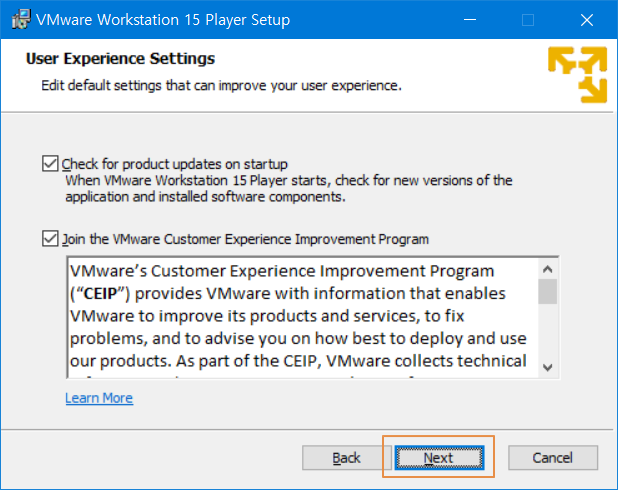The image size is (618, 490).
Task: Uncheck Check for product updates on startup
Action: (x=50, y=164)
